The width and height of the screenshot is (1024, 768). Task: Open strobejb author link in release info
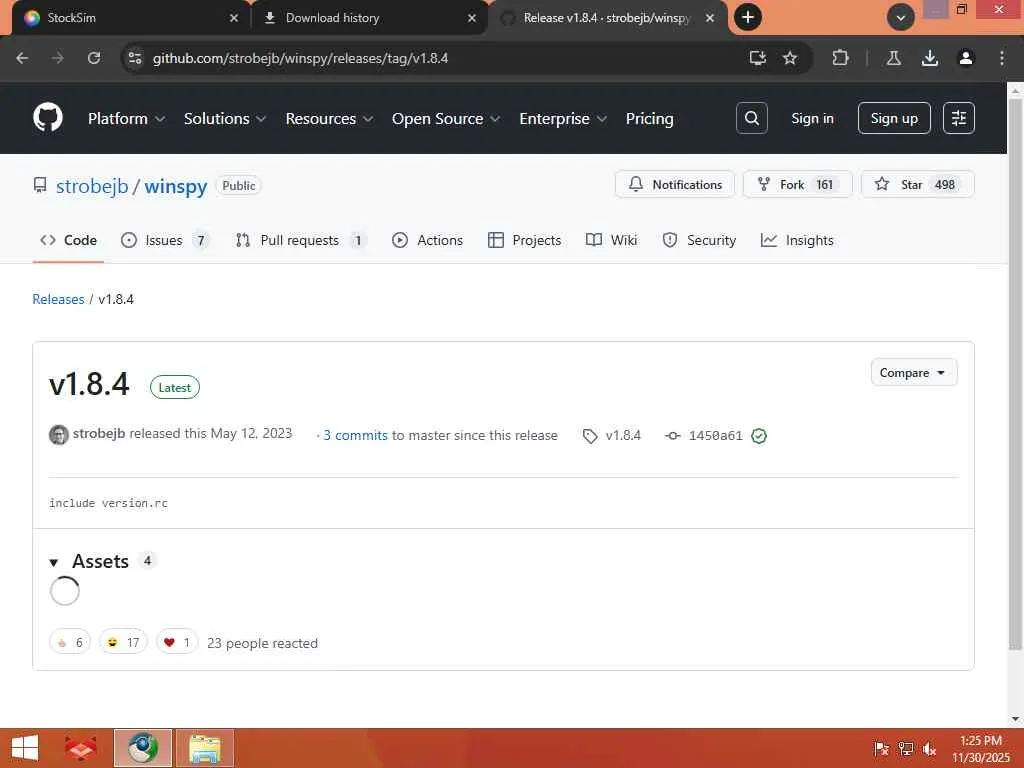pyautogui.click(x=99, y=433)
